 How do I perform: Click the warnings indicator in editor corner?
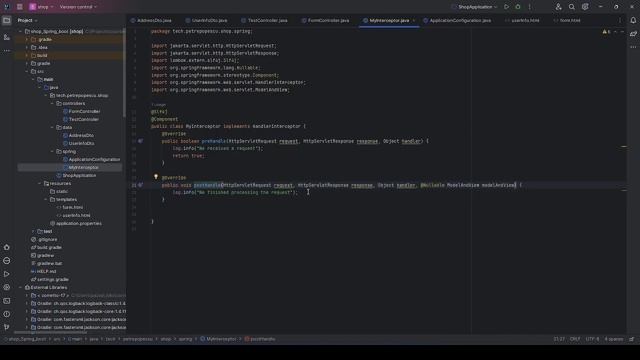pos(606,31)
